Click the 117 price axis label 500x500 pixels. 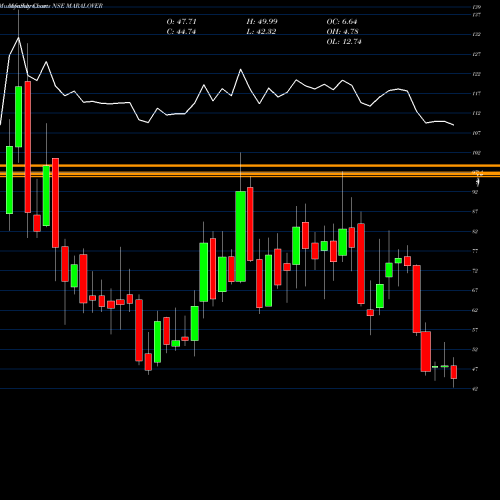click(477, 94)
